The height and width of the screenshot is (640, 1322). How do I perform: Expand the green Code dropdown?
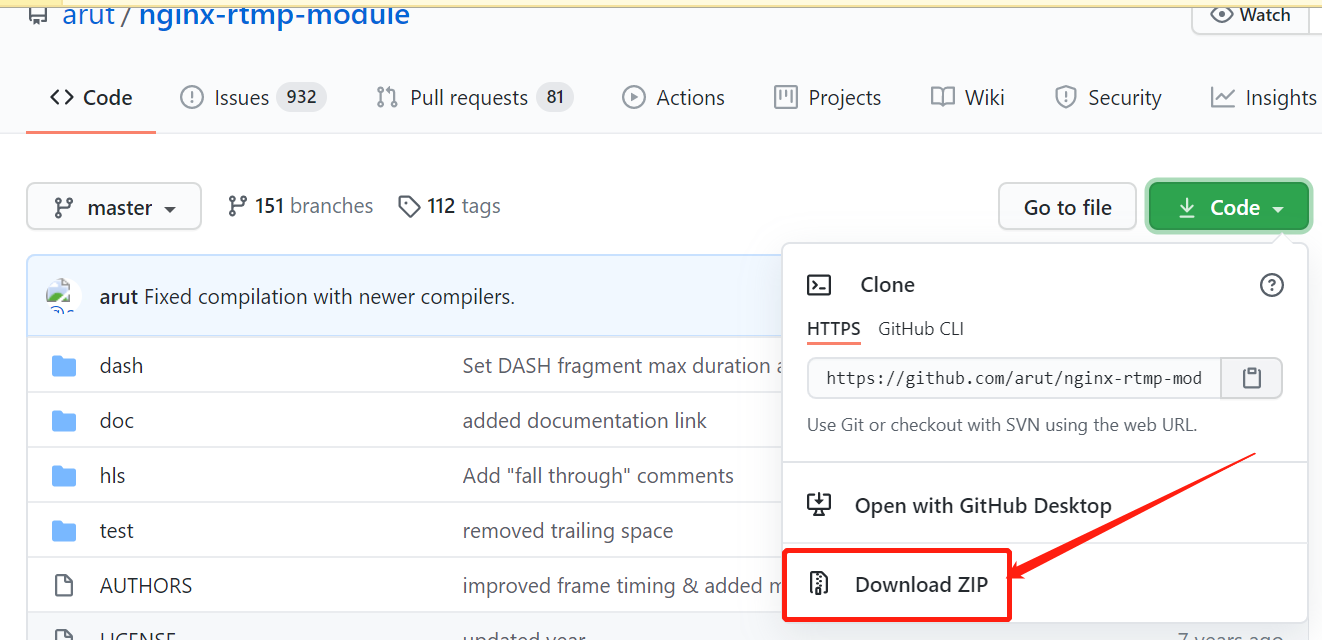click(1228, 206)
